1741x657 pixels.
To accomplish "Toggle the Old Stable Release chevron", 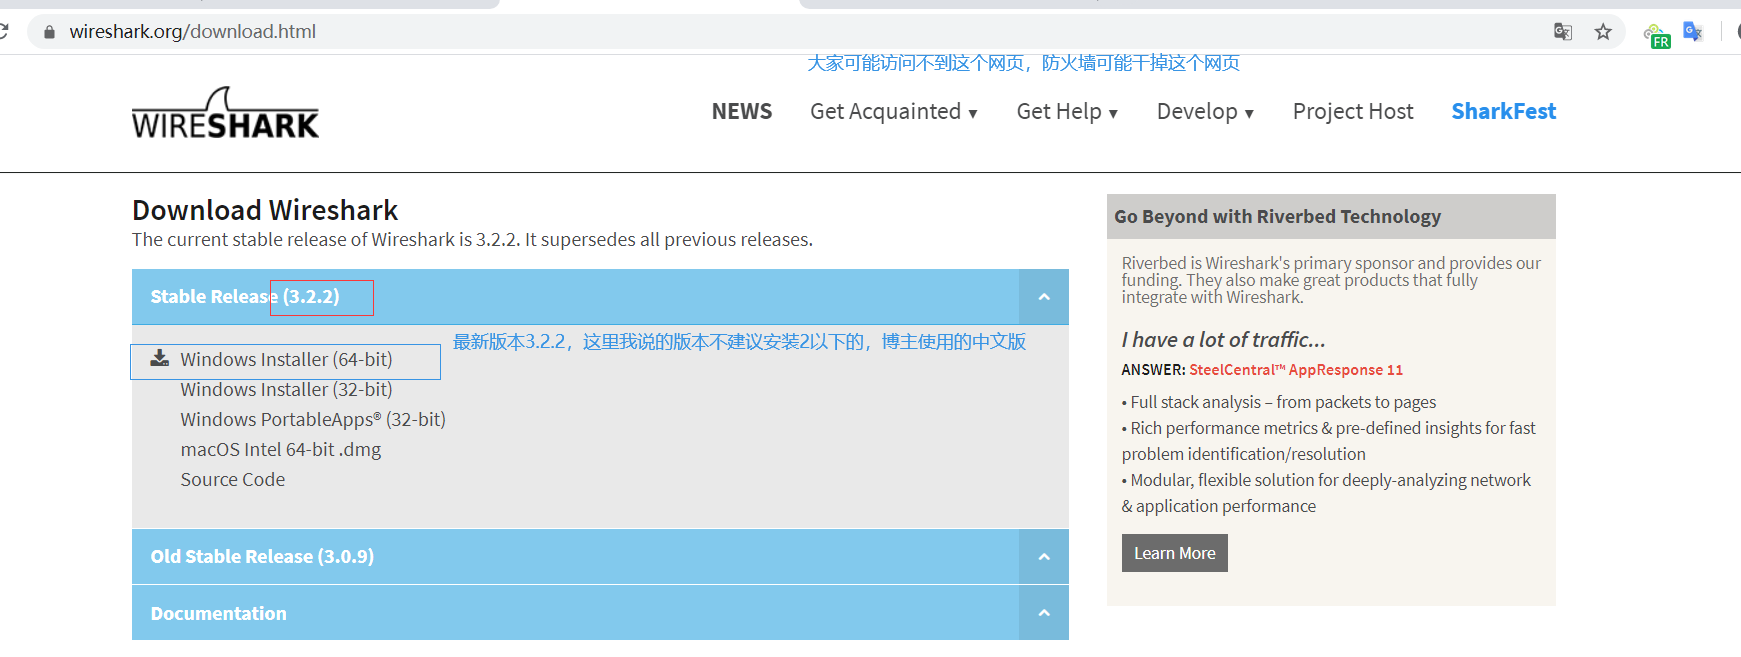I will pyautogui.click(x=1044, y=557).
